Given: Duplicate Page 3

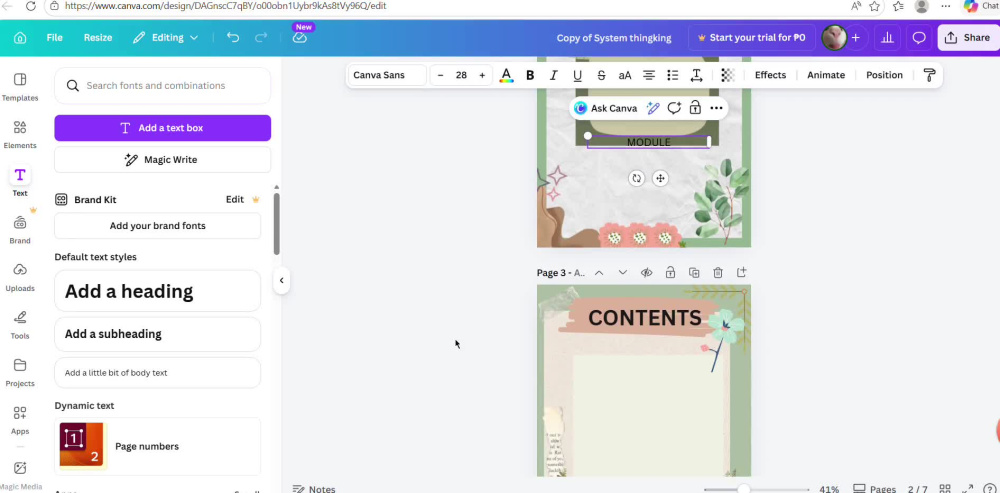Looking at the screenshot, I should [694, 273].
